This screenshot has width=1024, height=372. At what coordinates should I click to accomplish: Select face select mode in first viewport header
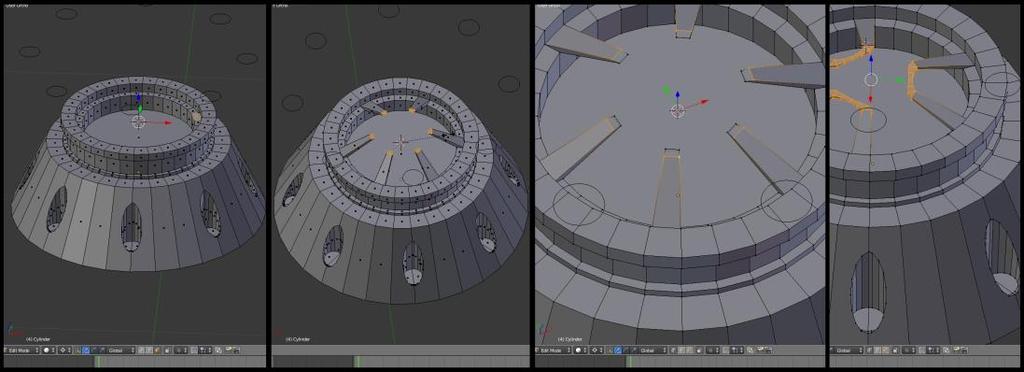pyautogui.click(x=157, y=350)
